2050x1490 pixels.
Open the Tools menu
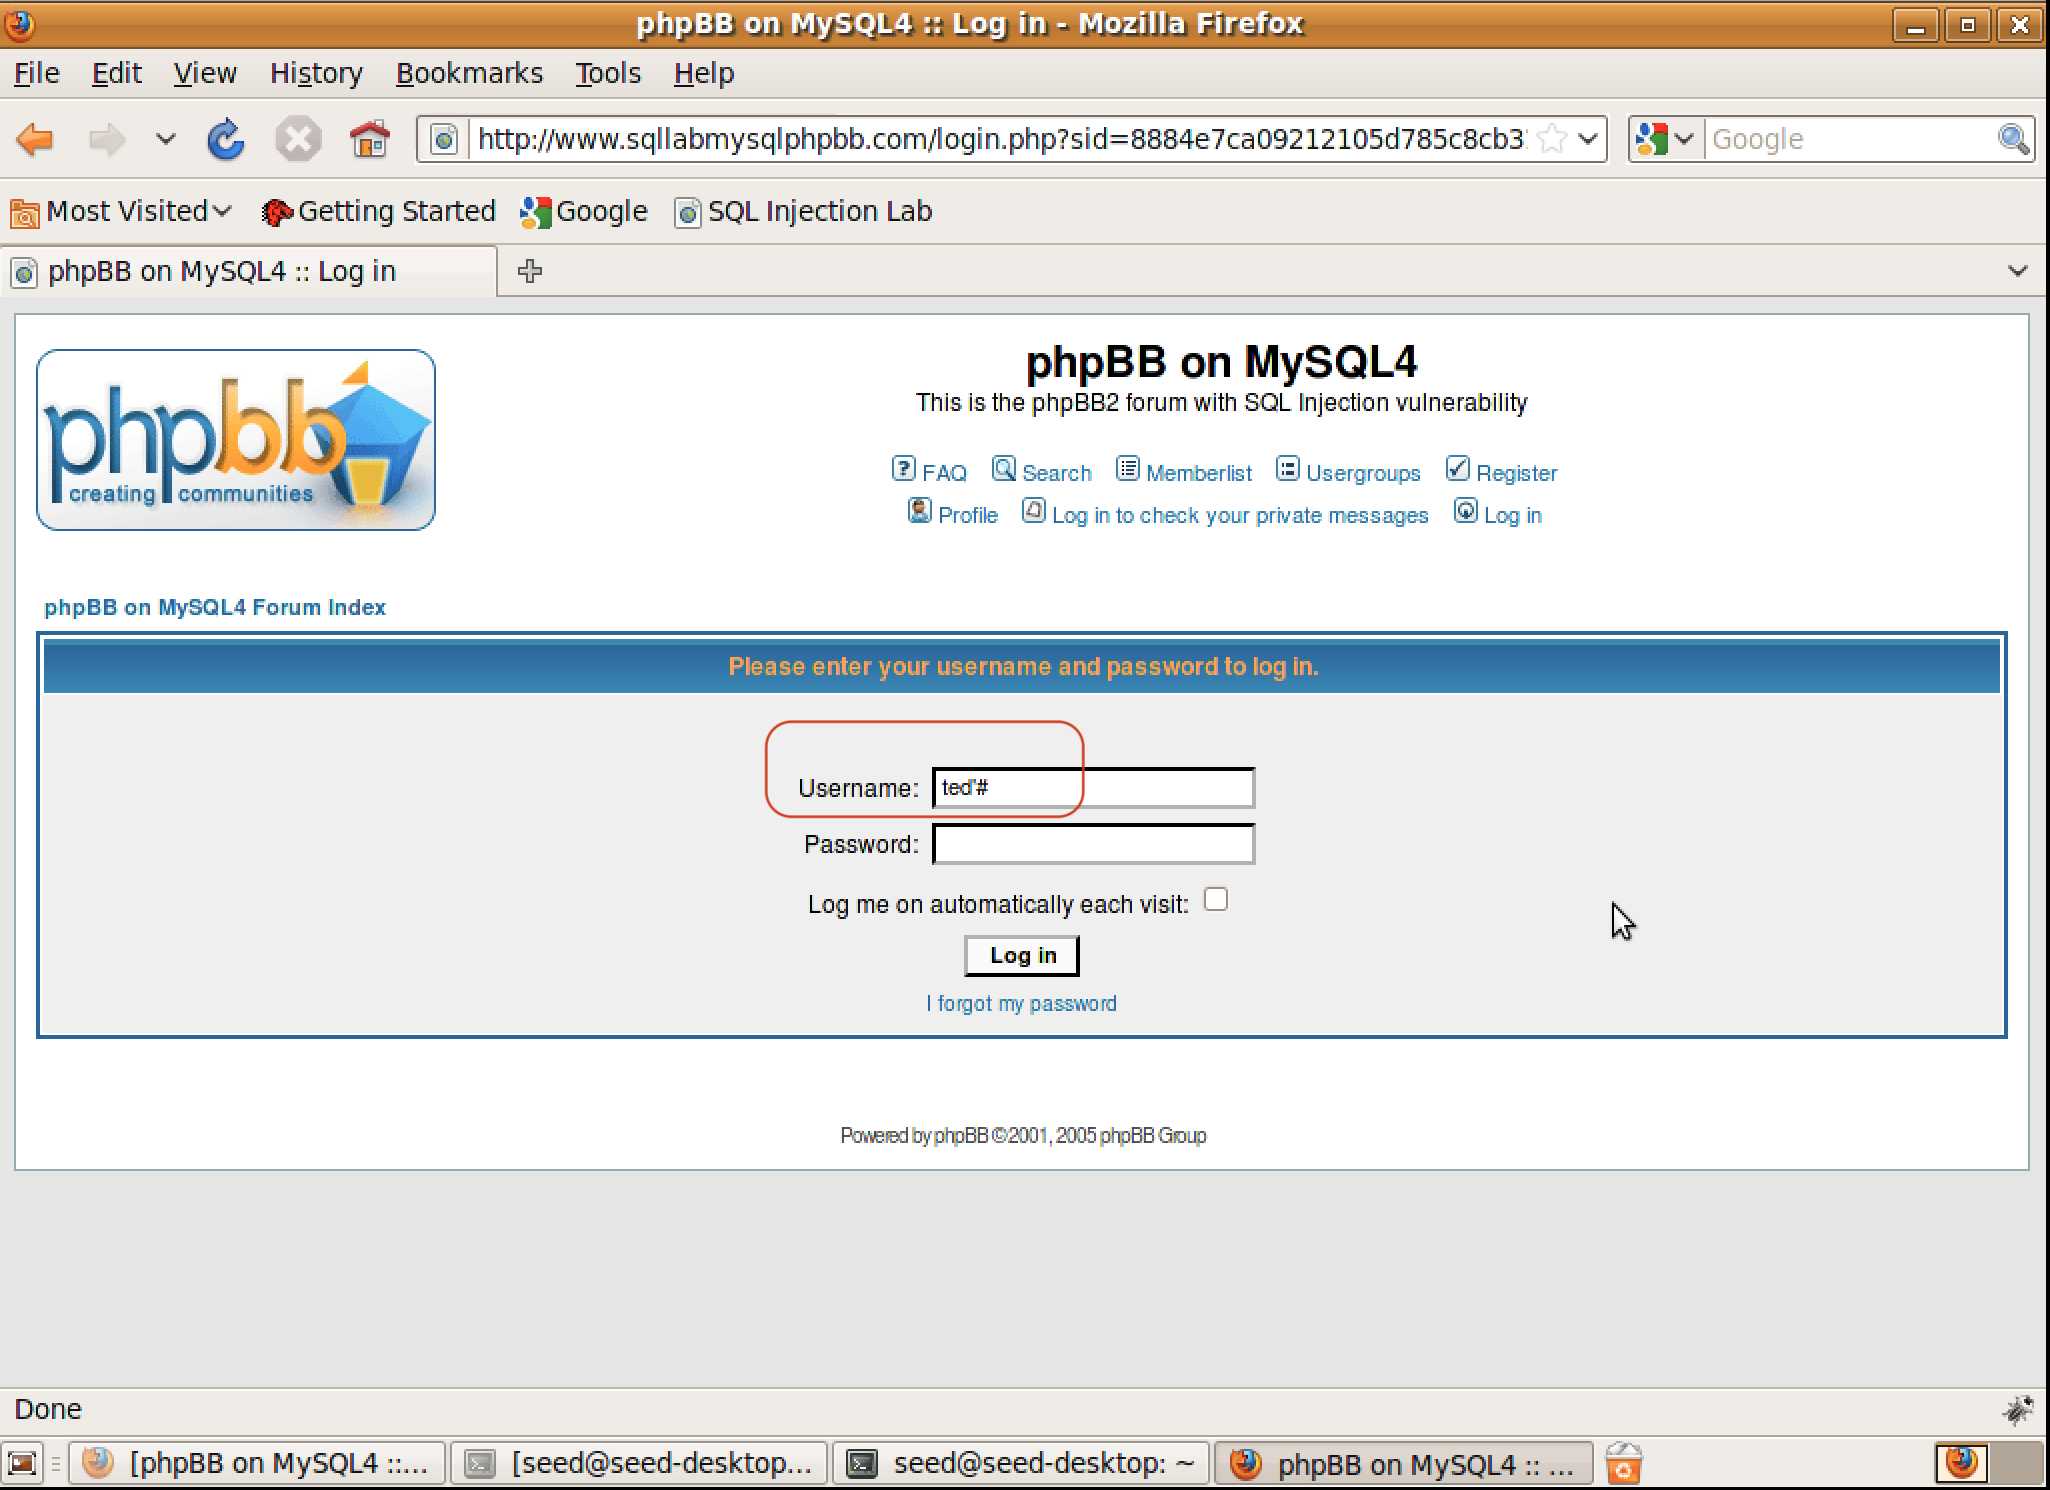[x=608, y=73]
